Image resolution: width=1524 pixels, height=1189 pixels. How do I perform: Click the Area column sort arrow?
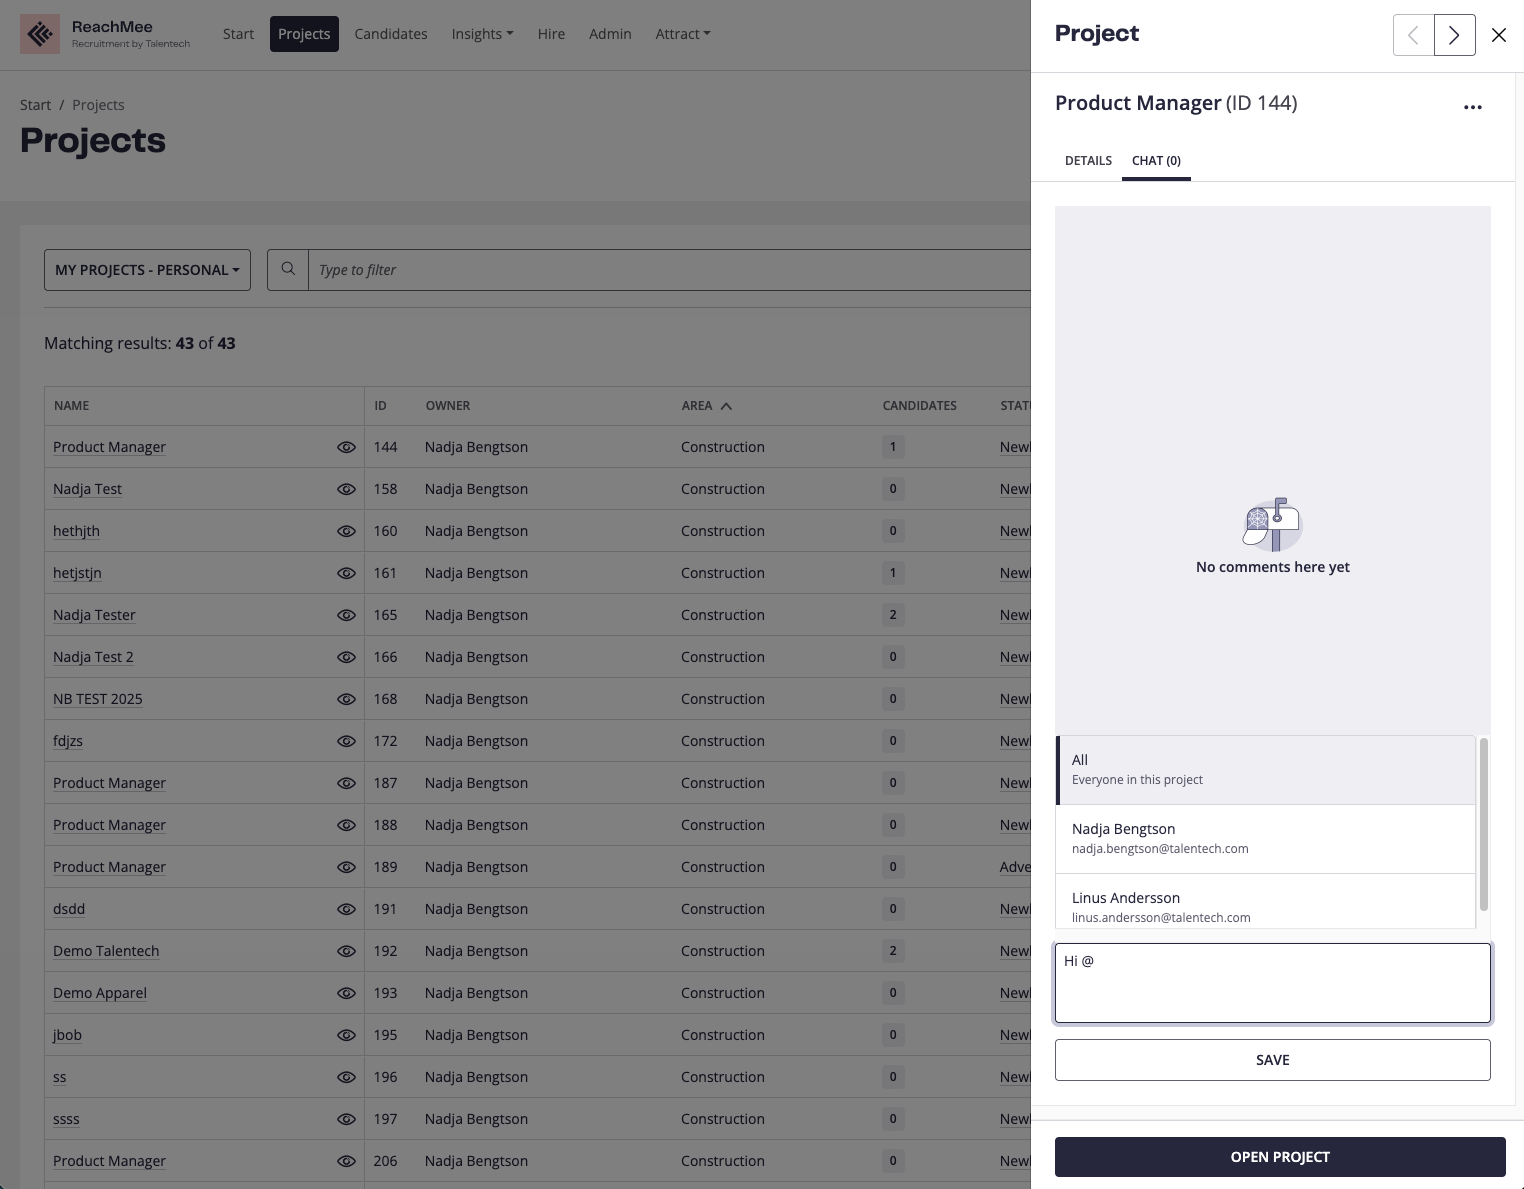tap(726, 406)
